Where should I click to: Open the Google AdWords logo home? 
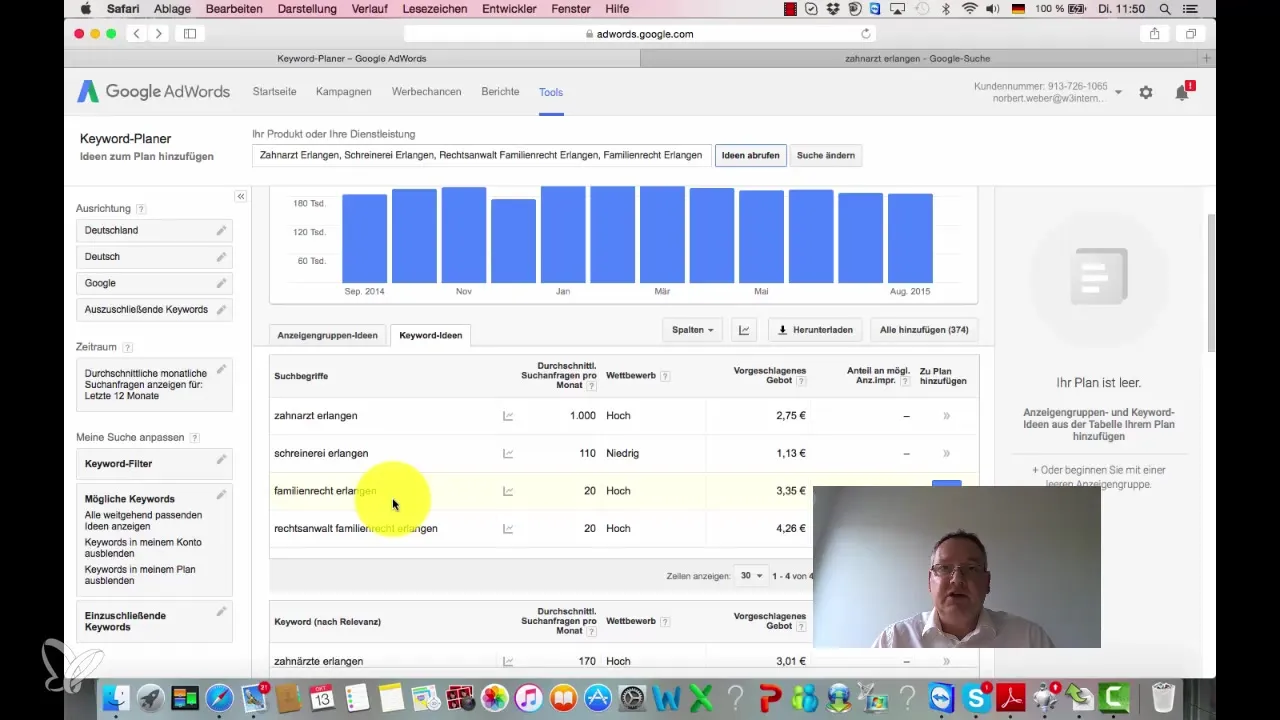click(x=153, y=91)
